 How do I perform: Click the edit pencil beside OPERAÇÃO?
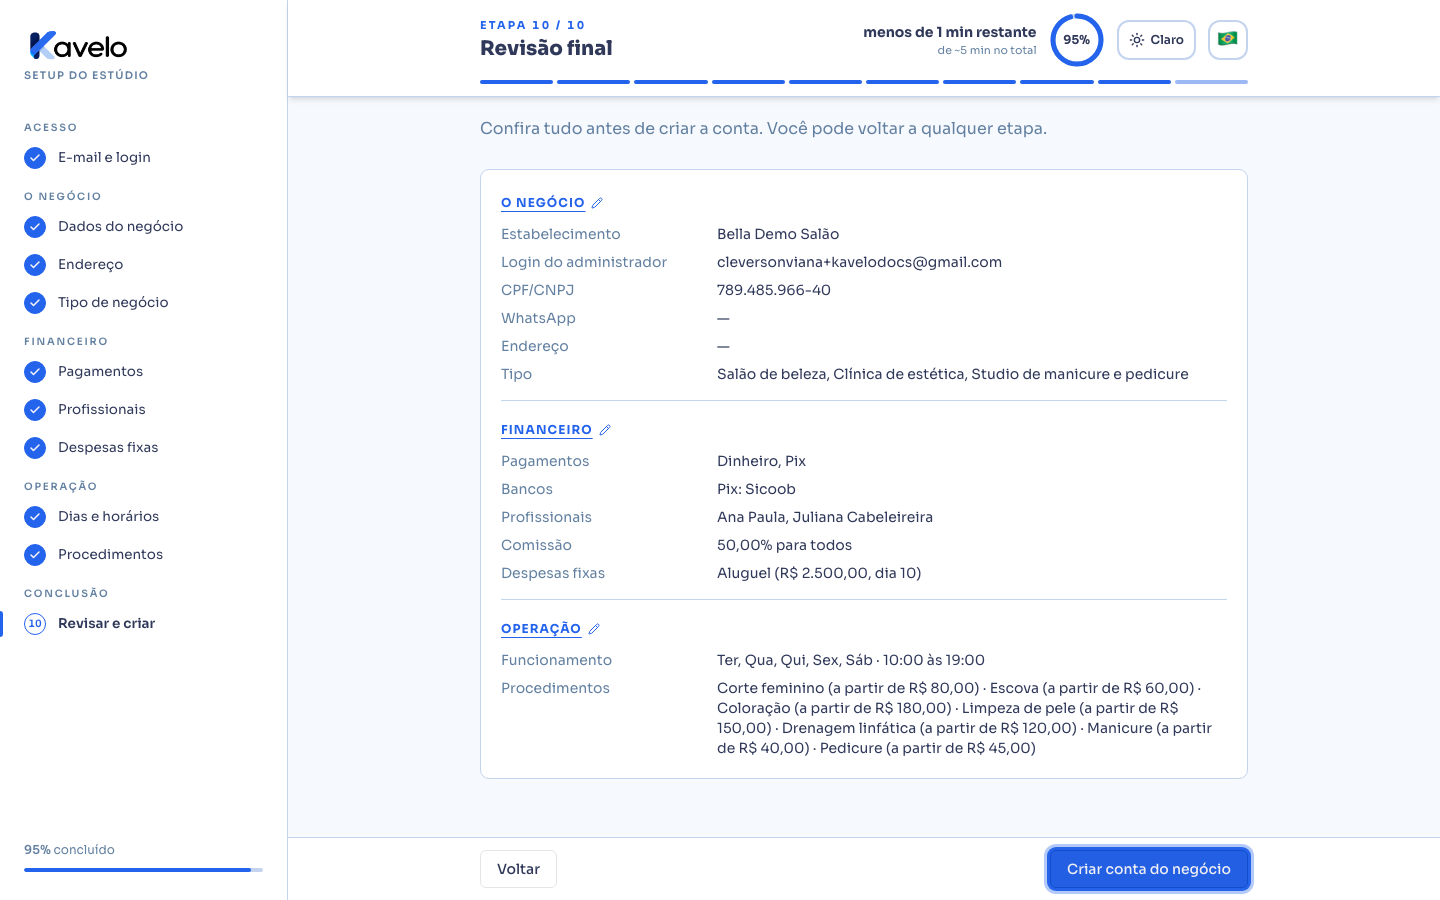coord(594,629)
